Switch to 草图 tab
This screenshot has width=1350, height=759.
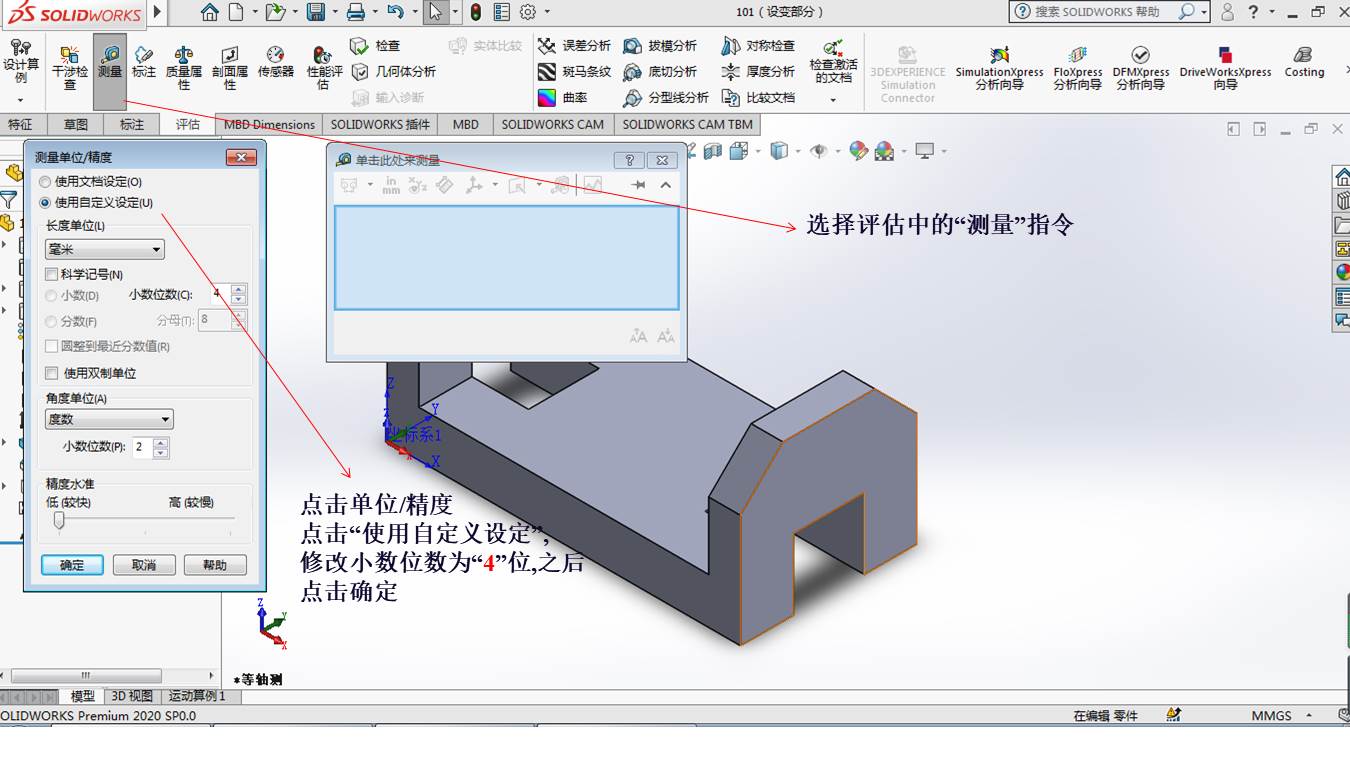click(76, 125)
